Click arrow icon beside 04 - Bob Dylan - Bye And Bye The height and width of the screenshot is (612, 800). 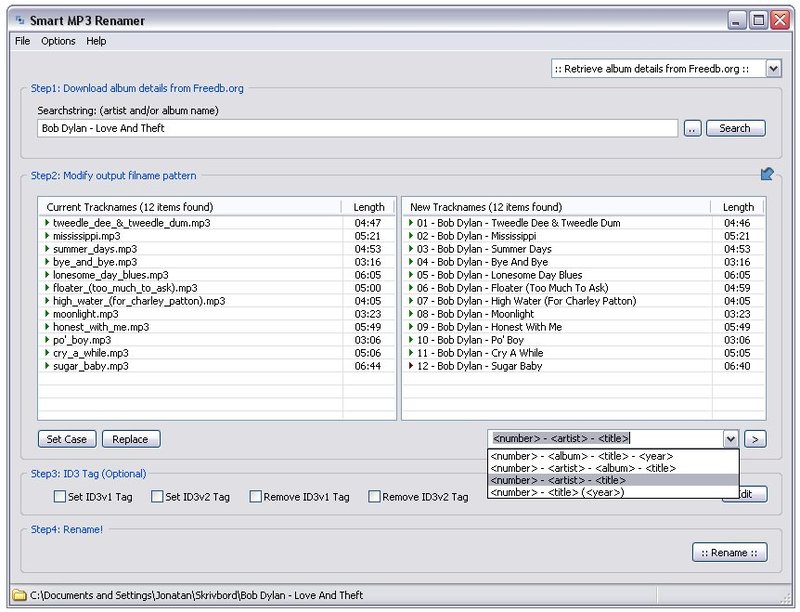click(411, 262)
